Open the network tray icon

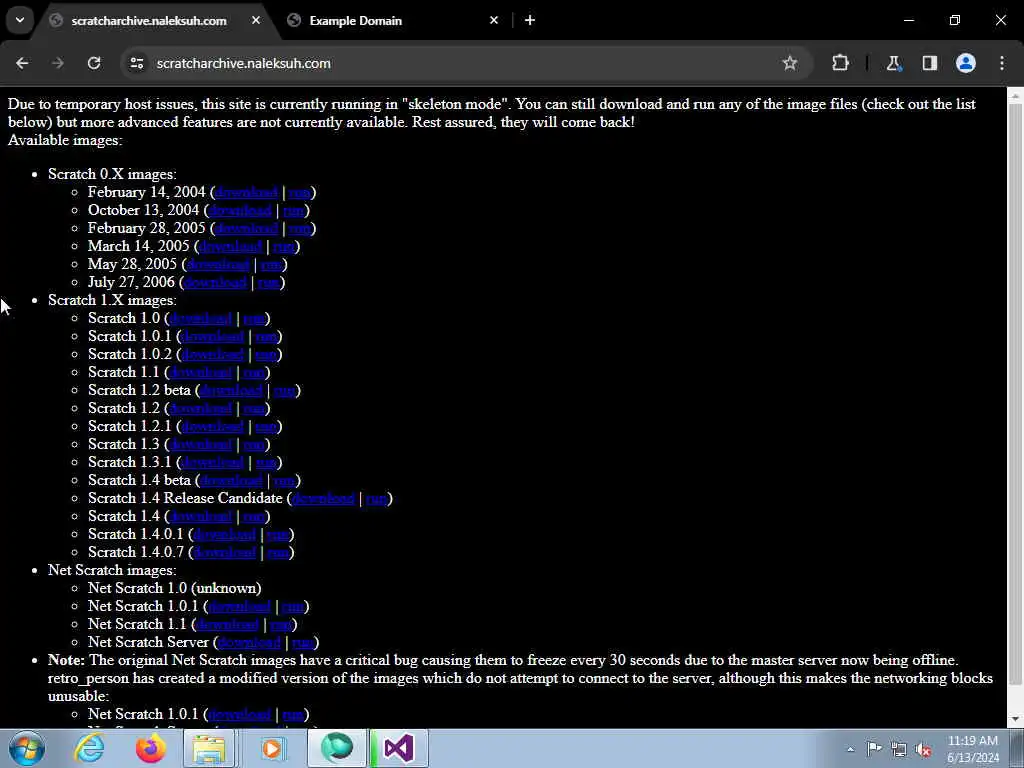[899, 750]
